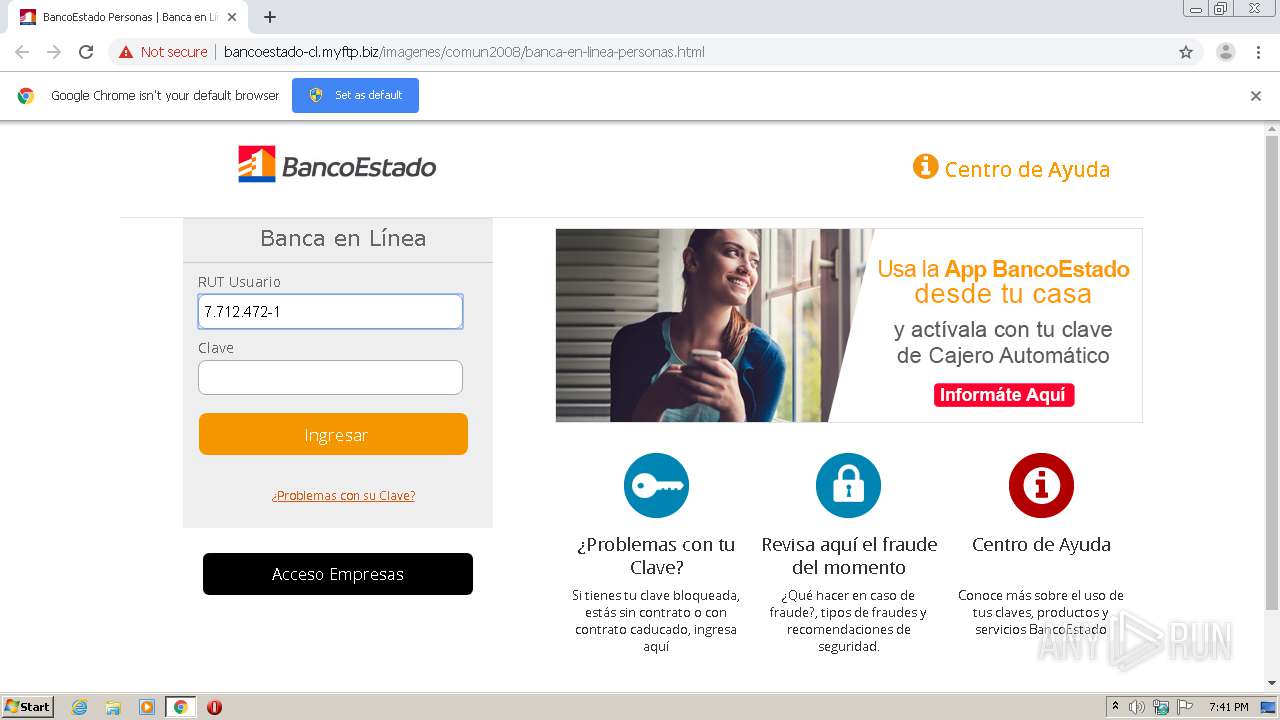Image resolution: width=1280 pixels, height=720 pixels.
Task: Click the Chrome taskbar icon
Action: tap(180, 707)
